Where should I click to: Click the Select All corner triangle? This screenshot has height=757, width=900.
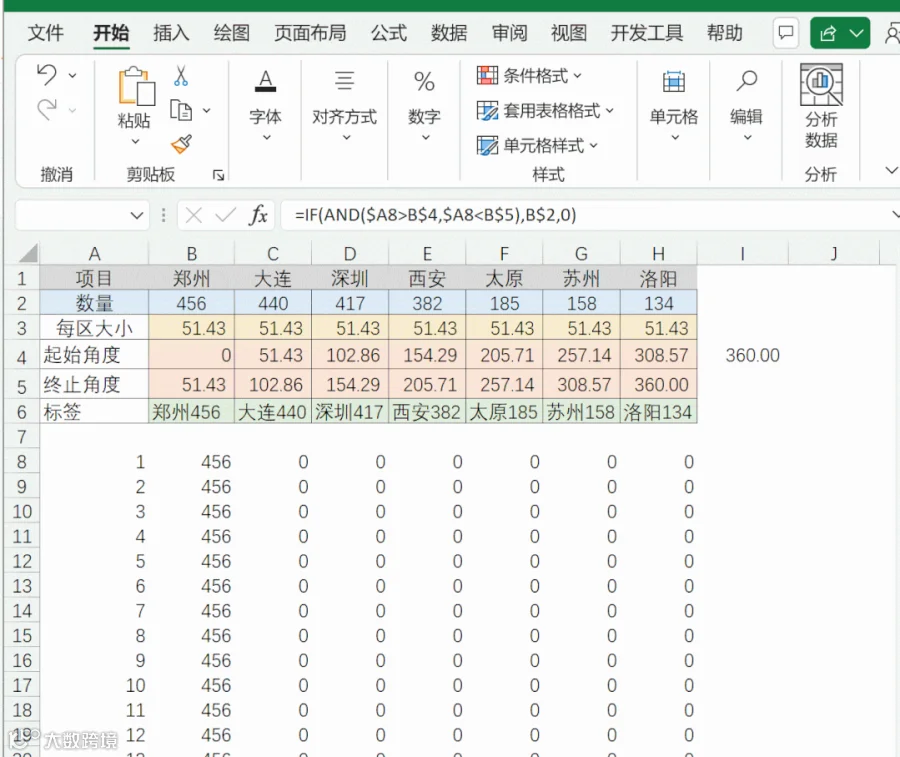[x=26, y=253]
